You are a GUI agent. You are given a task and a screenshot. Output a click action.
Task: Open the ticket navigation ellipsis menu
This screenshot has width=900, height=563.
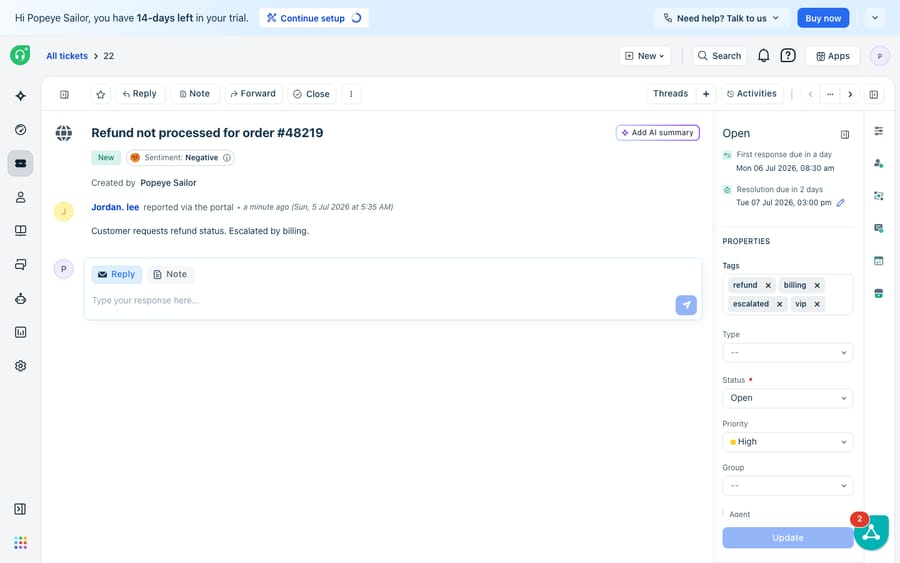tap(830, 94)
